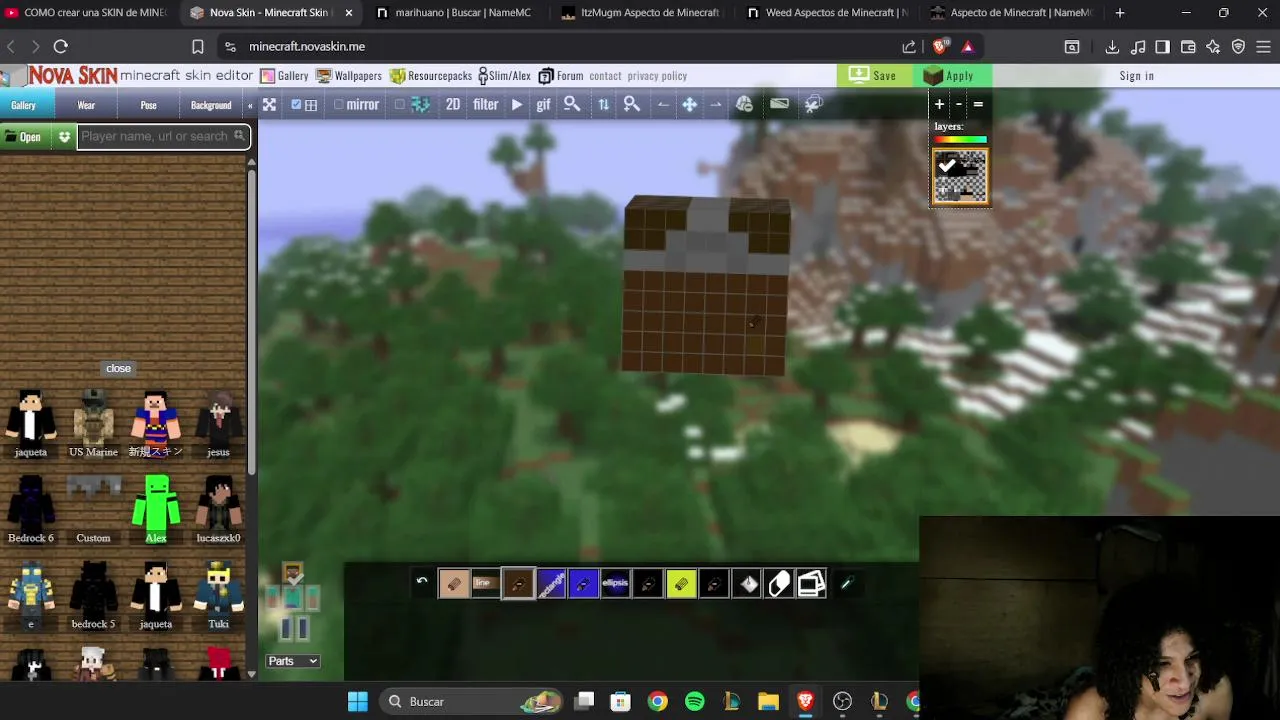Select the eraser tool
The width and height of the screenshot is (1280, 720).
click(779, 584)
